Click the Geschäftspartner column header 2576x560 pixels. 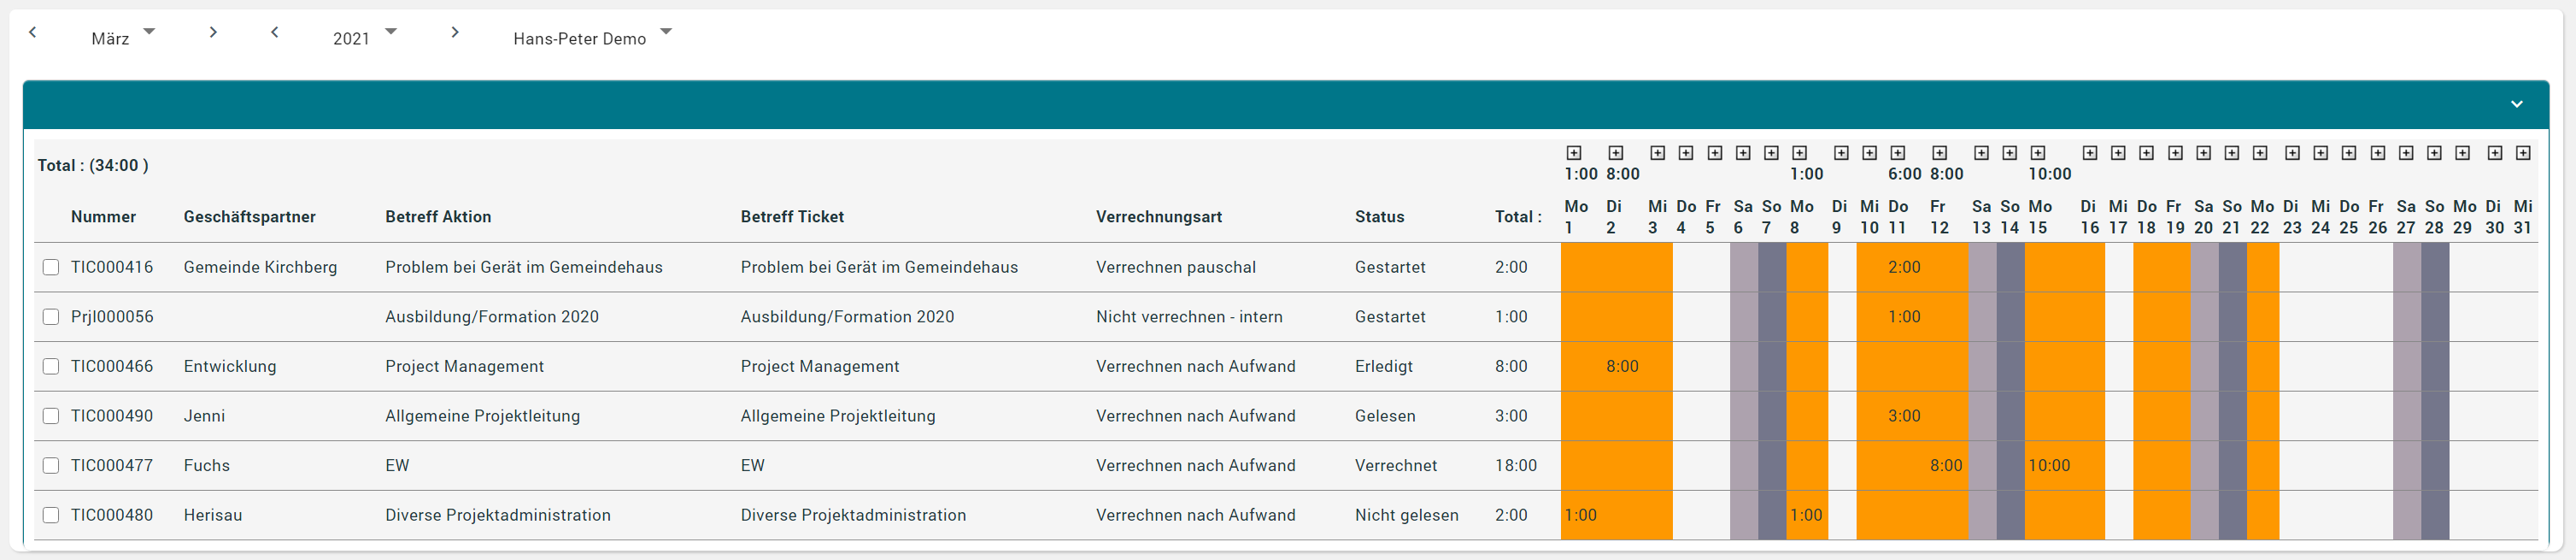point(249,217)
